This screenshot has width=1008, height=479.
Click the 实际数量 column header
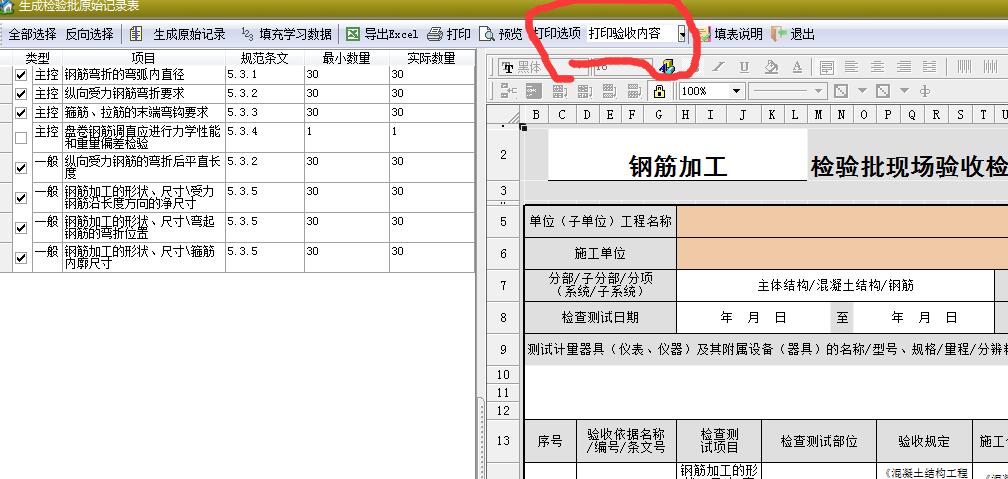(430, 58)
